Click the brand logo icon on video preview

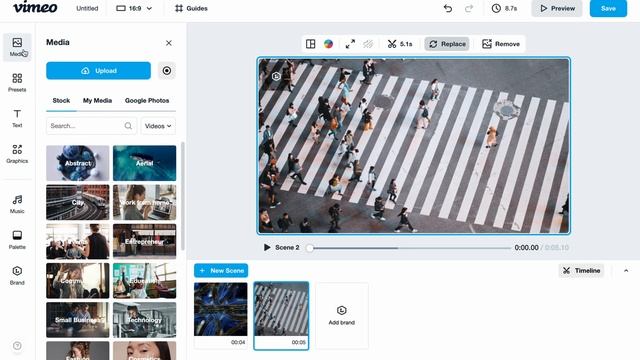276,76
